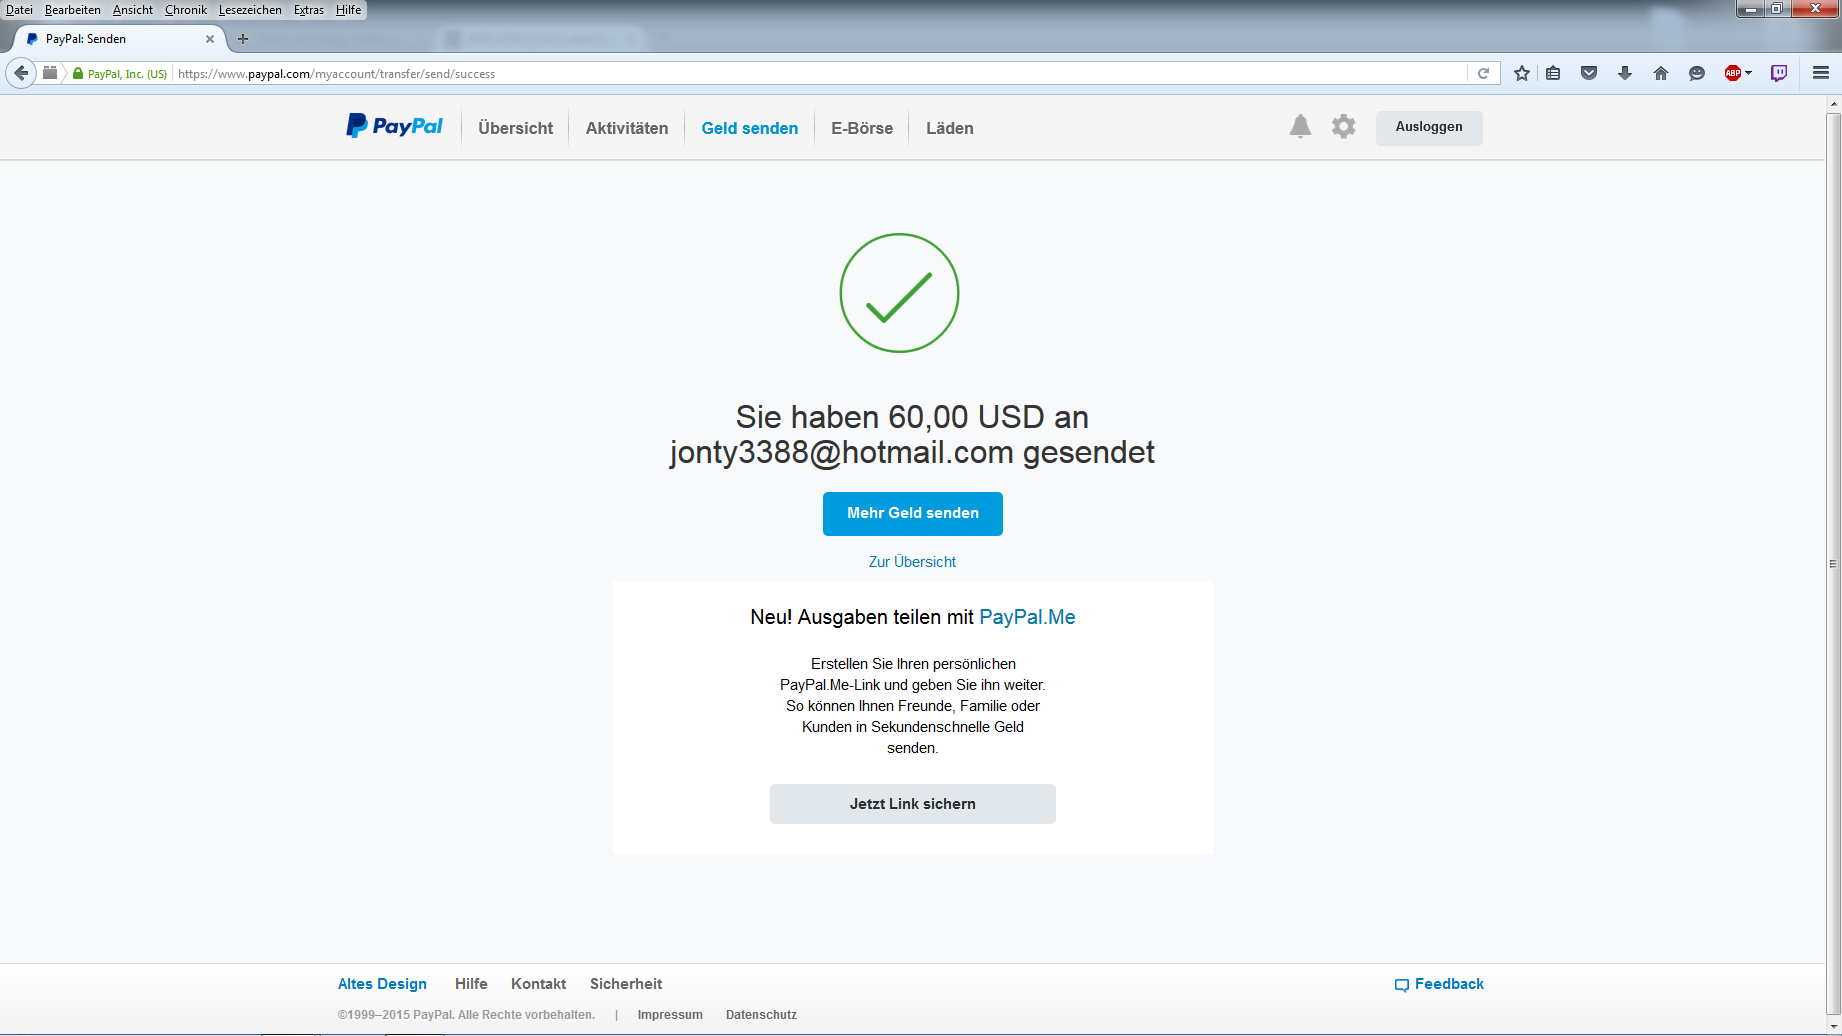Open the Lesezeichen menu
Image resolution: width=1842 pixels, height=1036 pixels.
tap(250, 10)
